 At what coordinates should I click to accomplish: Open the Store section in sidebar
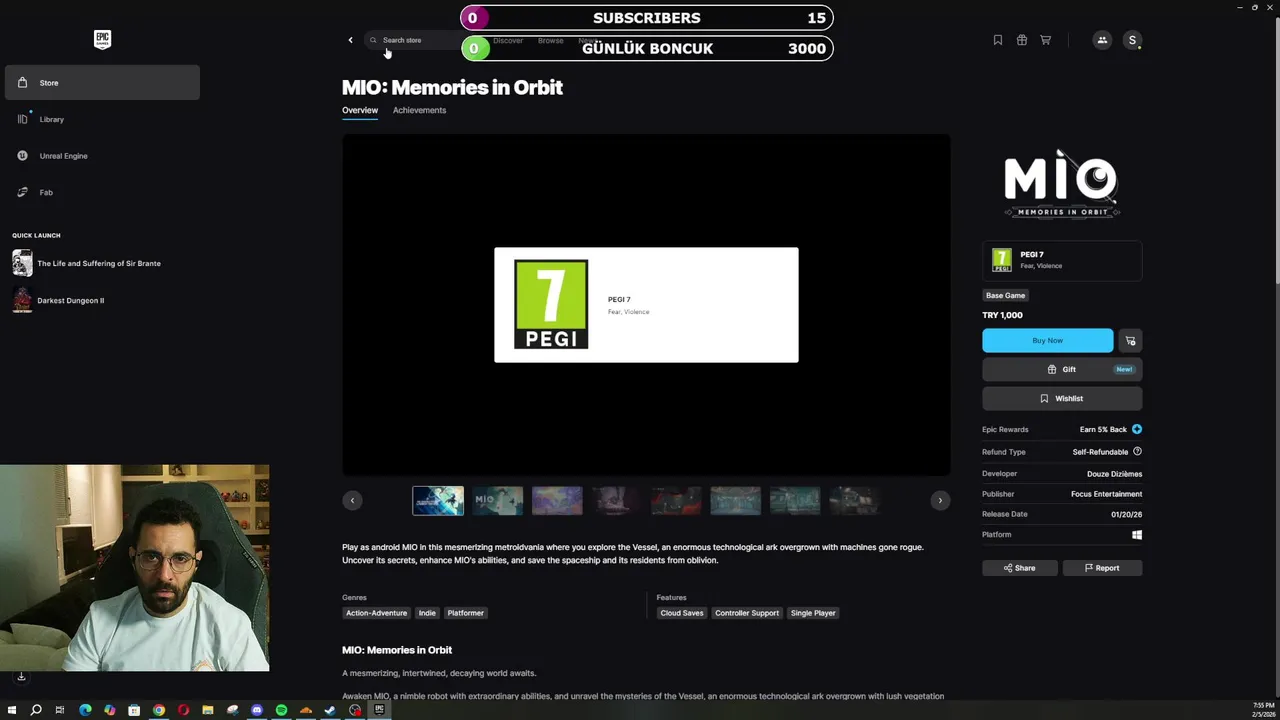[102, 82]
